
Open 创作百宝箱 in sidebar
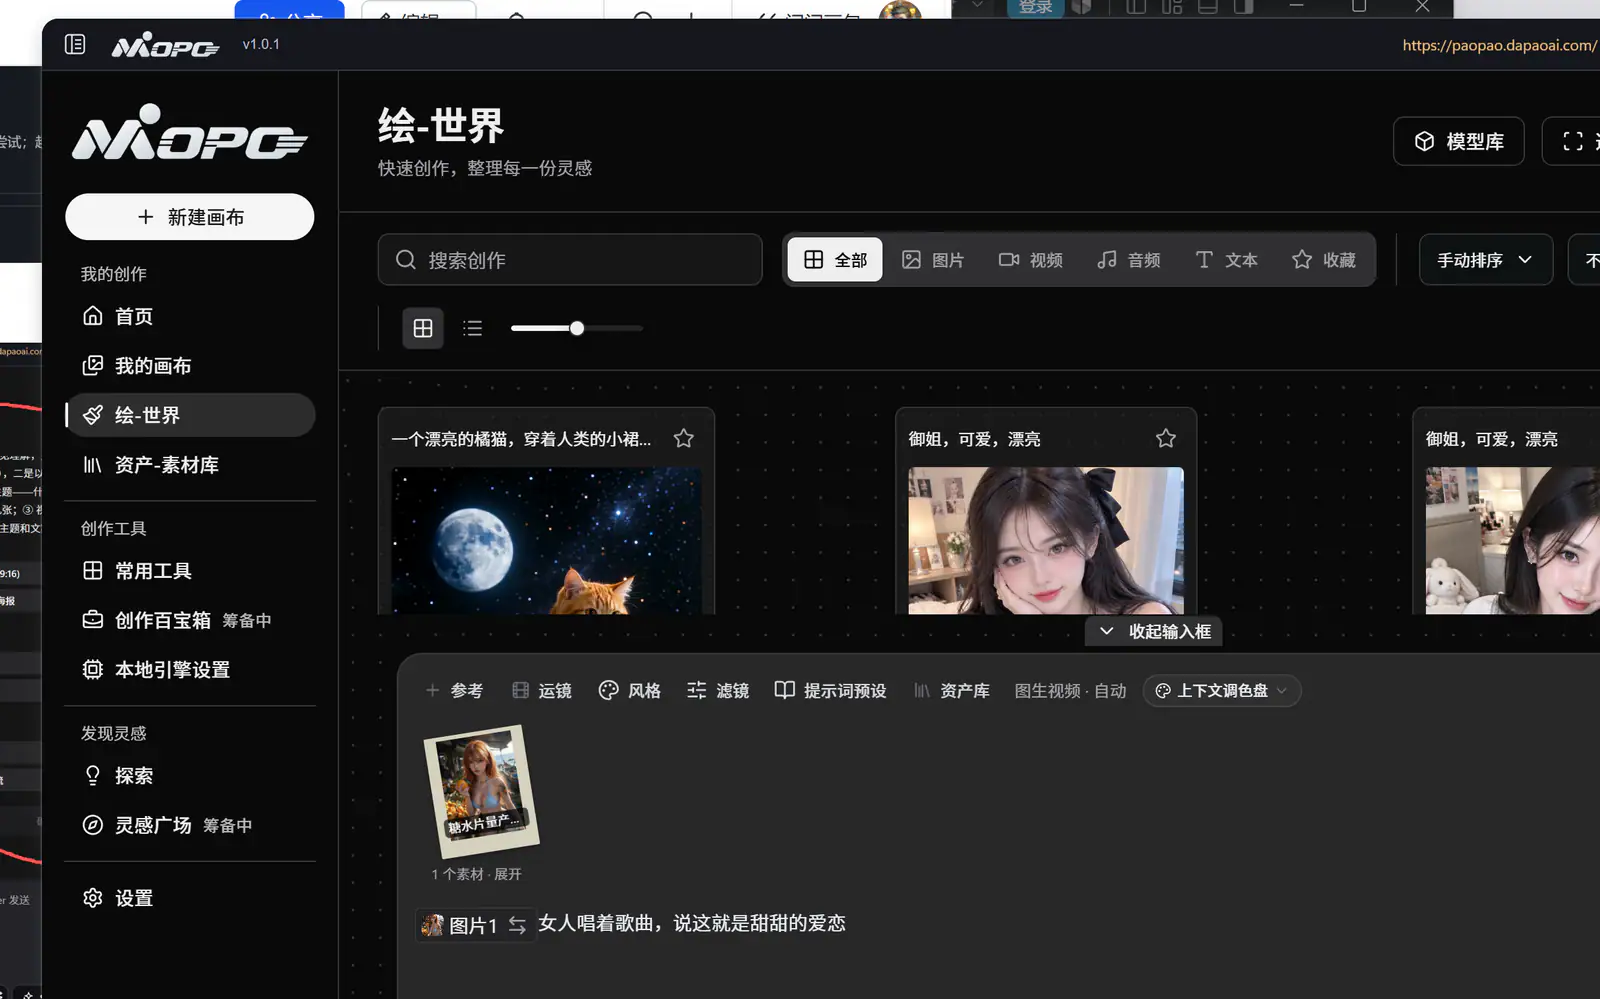[x=190, y=620]
